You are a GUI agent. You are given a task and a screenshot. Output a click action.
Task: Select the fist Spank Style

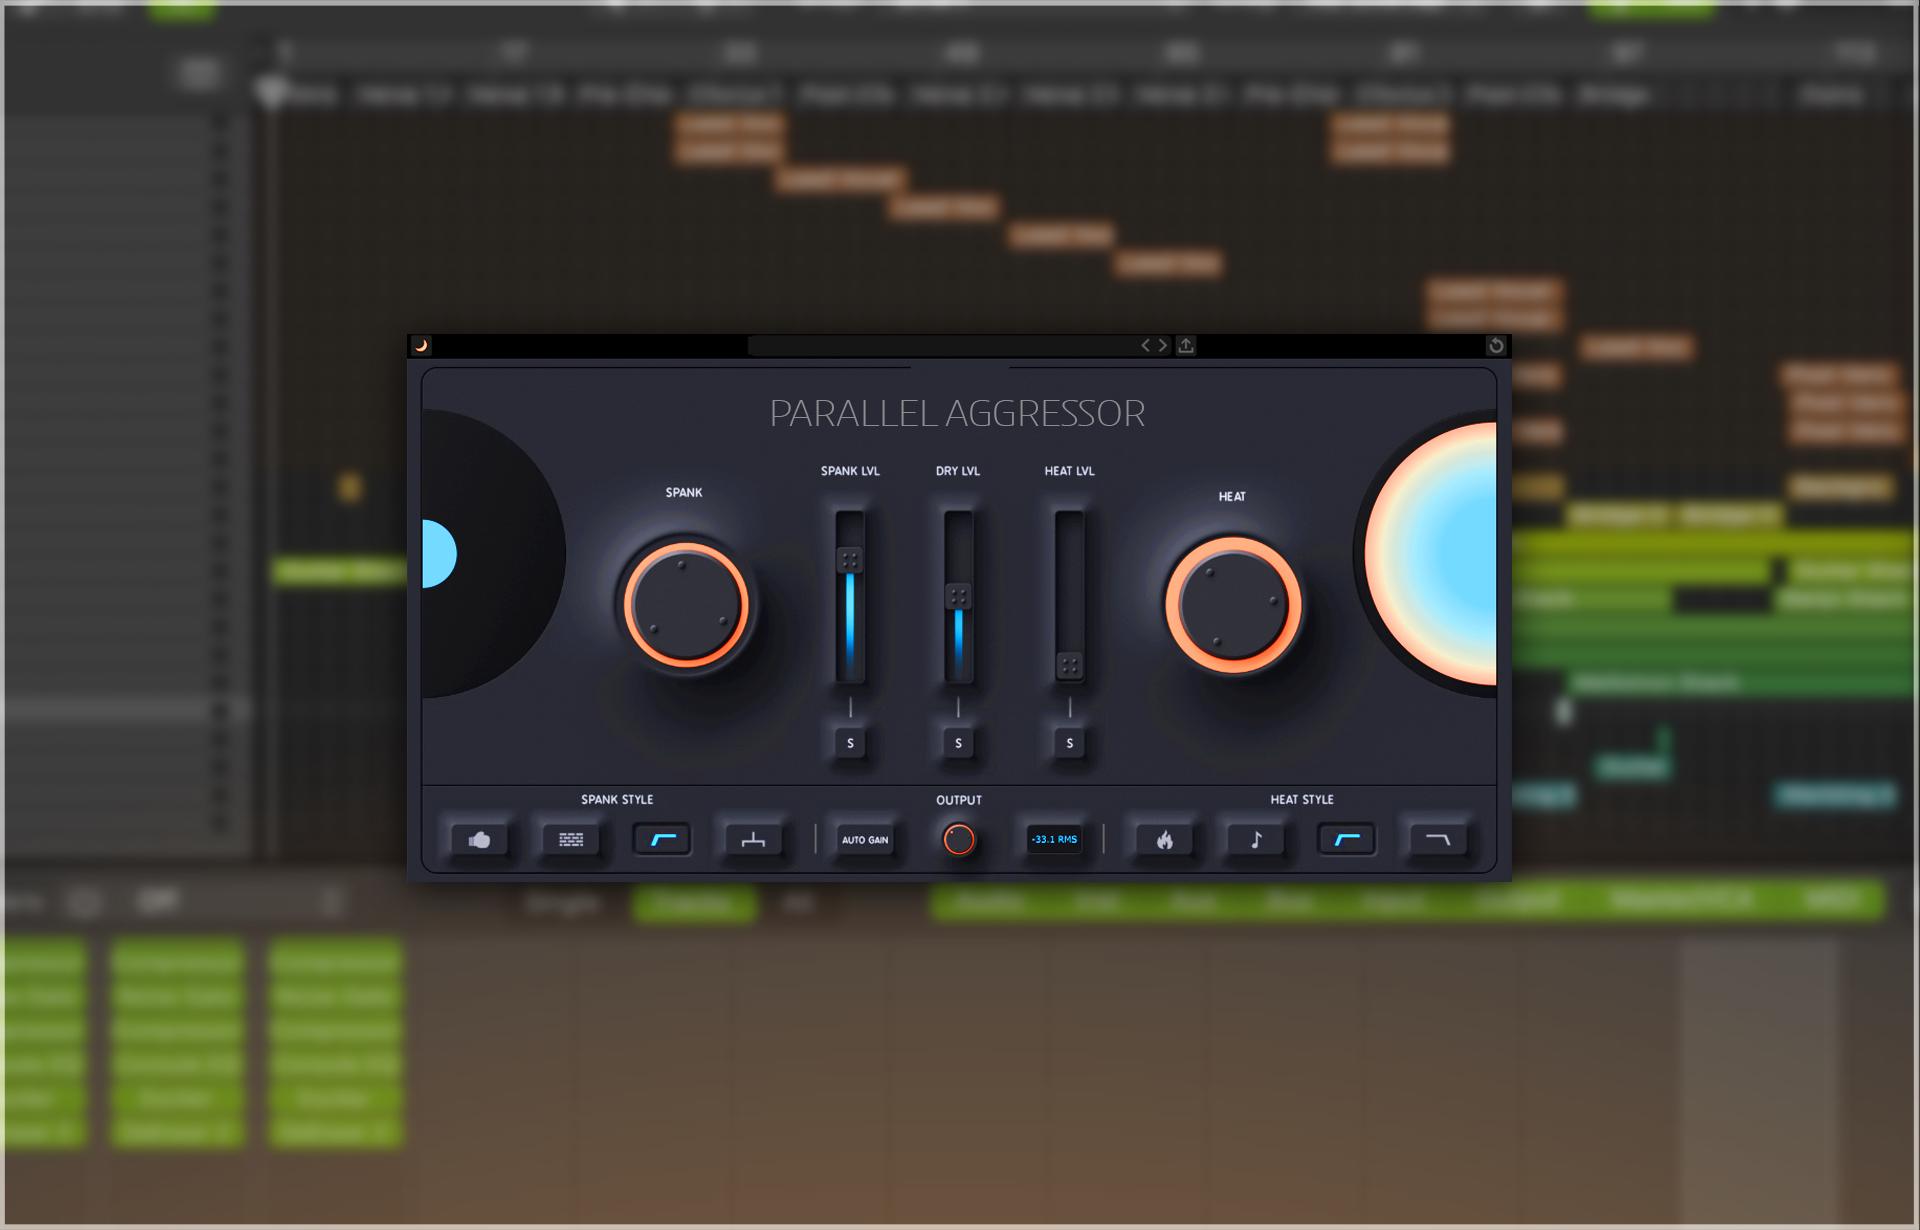click(479, 840)
